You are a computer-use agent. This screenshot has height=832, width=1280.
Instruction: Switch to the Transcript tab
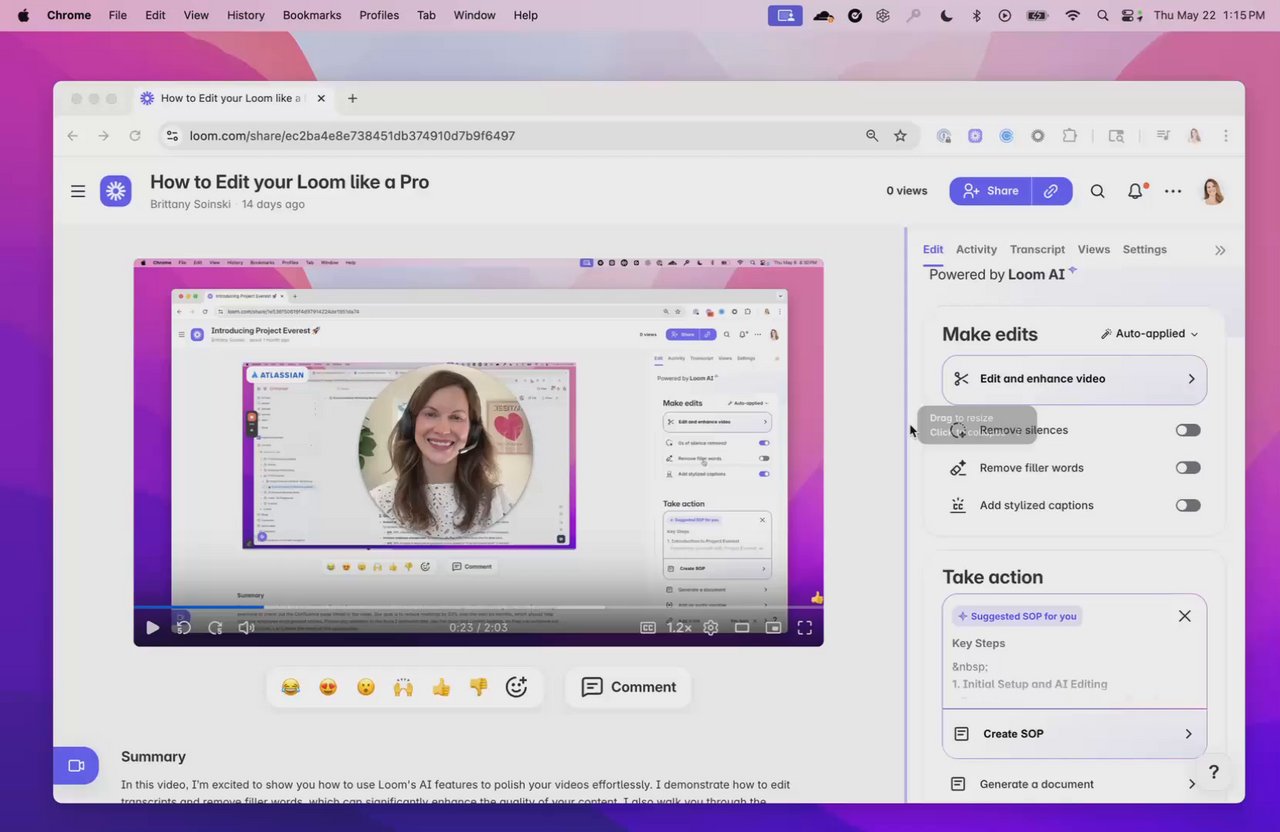click(x=1037, y=250)
